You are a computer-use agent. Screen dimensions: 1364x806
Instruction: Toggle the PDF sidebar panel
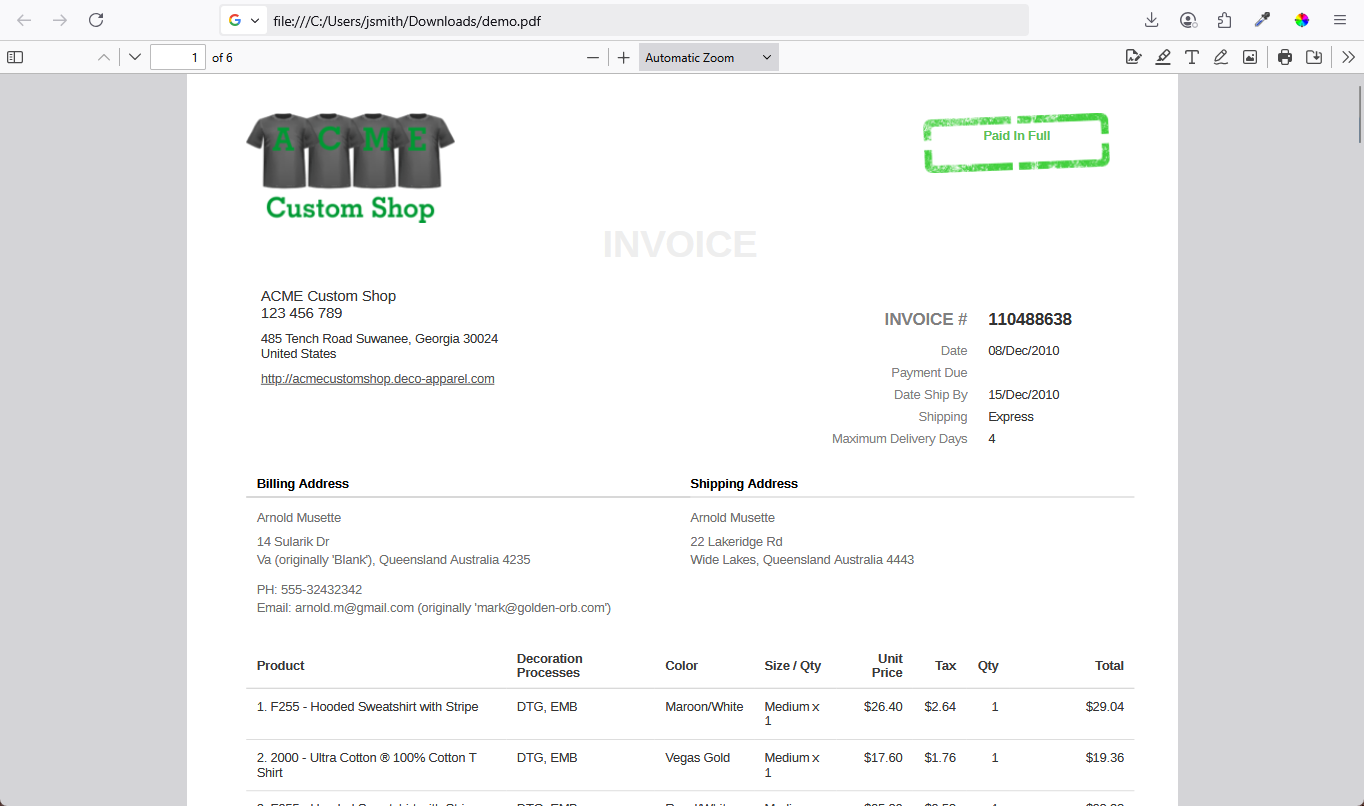pos(15,58)
